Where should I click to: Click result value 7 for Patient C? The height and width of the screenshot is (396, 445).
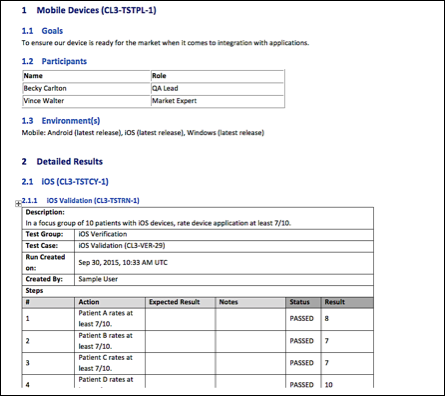[x=327, y=363]
